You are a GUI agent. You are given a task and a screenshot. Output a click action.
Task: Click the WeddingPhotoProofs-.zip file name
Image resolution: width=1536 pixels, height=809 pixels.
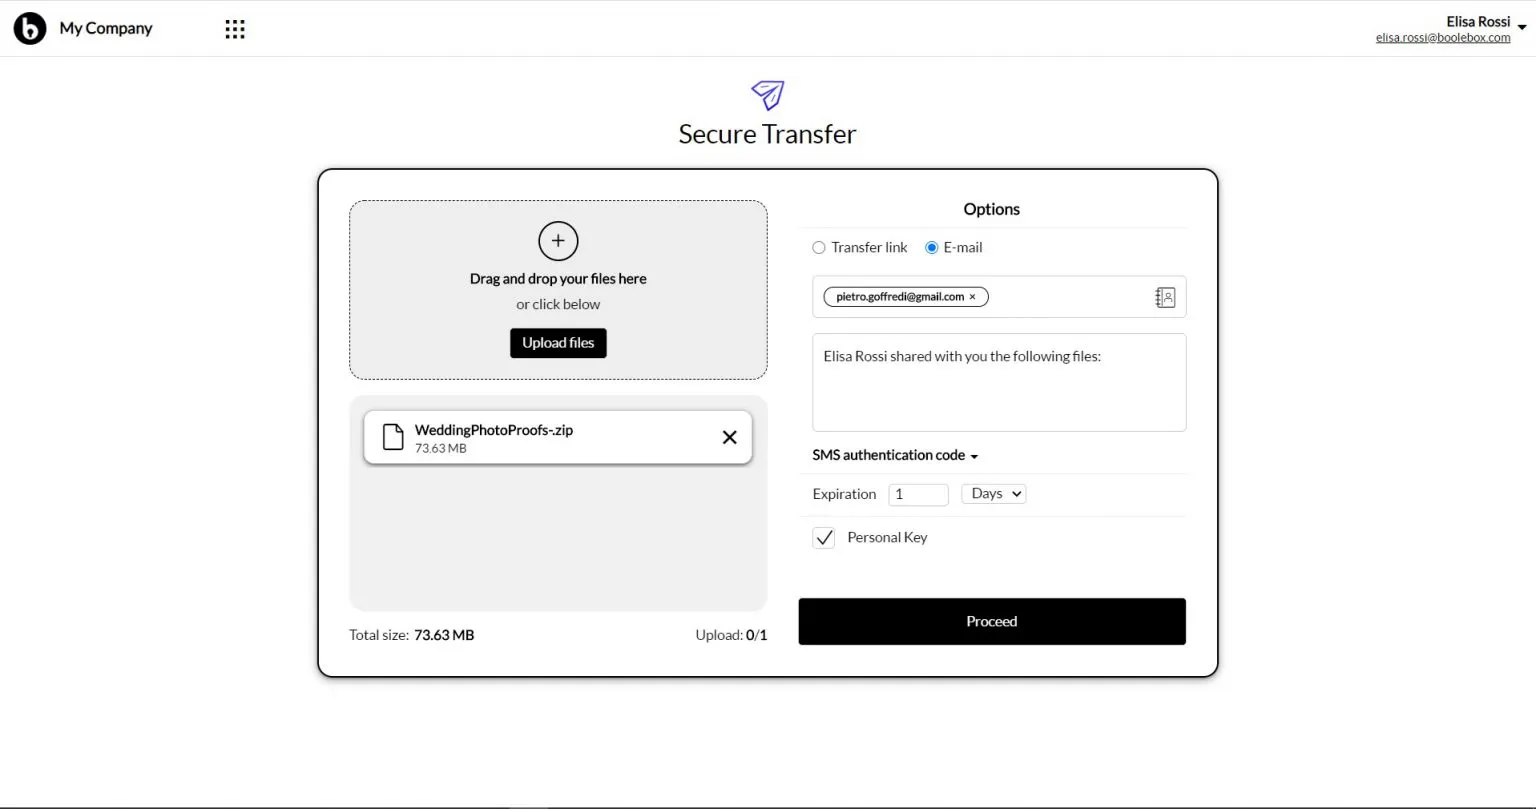coord(494,430)
